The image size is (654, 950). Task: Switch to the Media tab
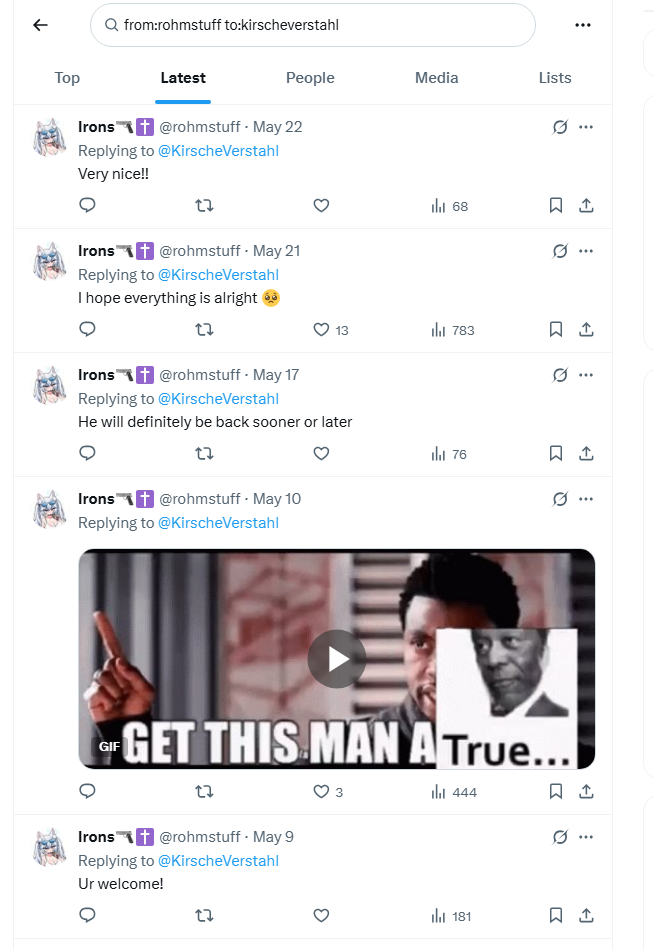[436, 78]
